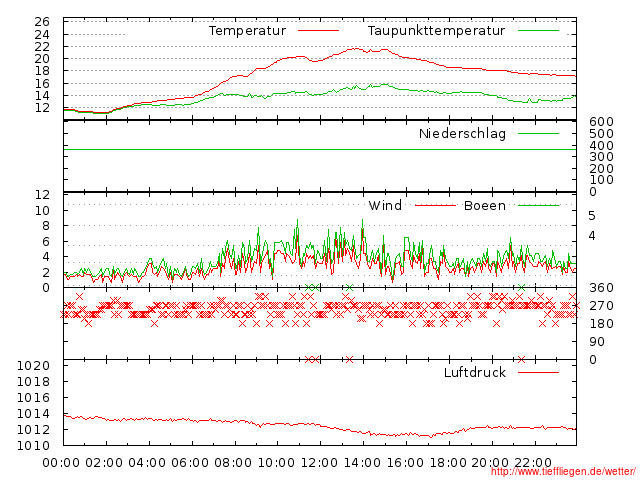Click the 16 temperature axis value
Image resolution: width=640 pixels, height=480 pixels.
tap(42, 83)
